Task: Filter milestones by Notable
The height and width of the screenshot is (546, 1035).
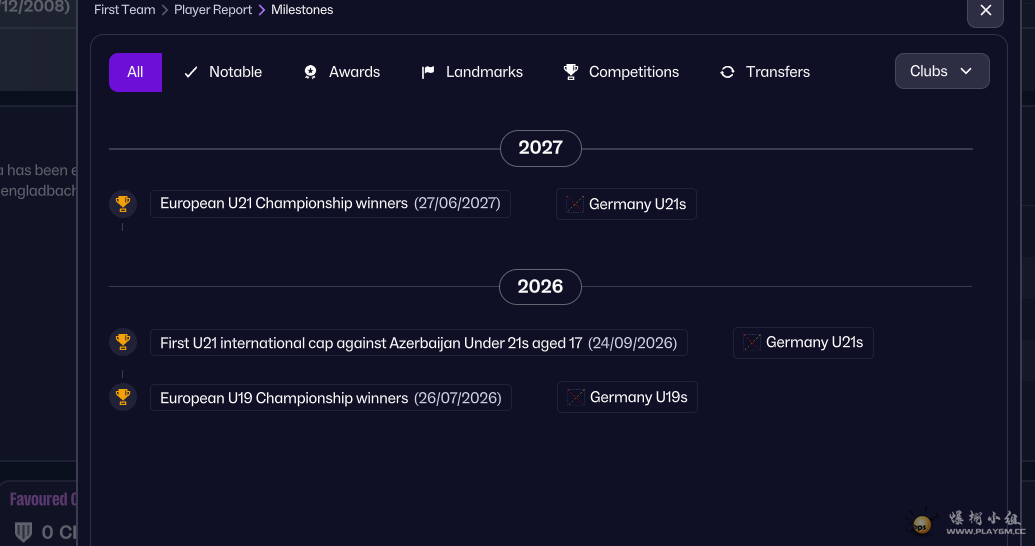Action: point(222,72)
